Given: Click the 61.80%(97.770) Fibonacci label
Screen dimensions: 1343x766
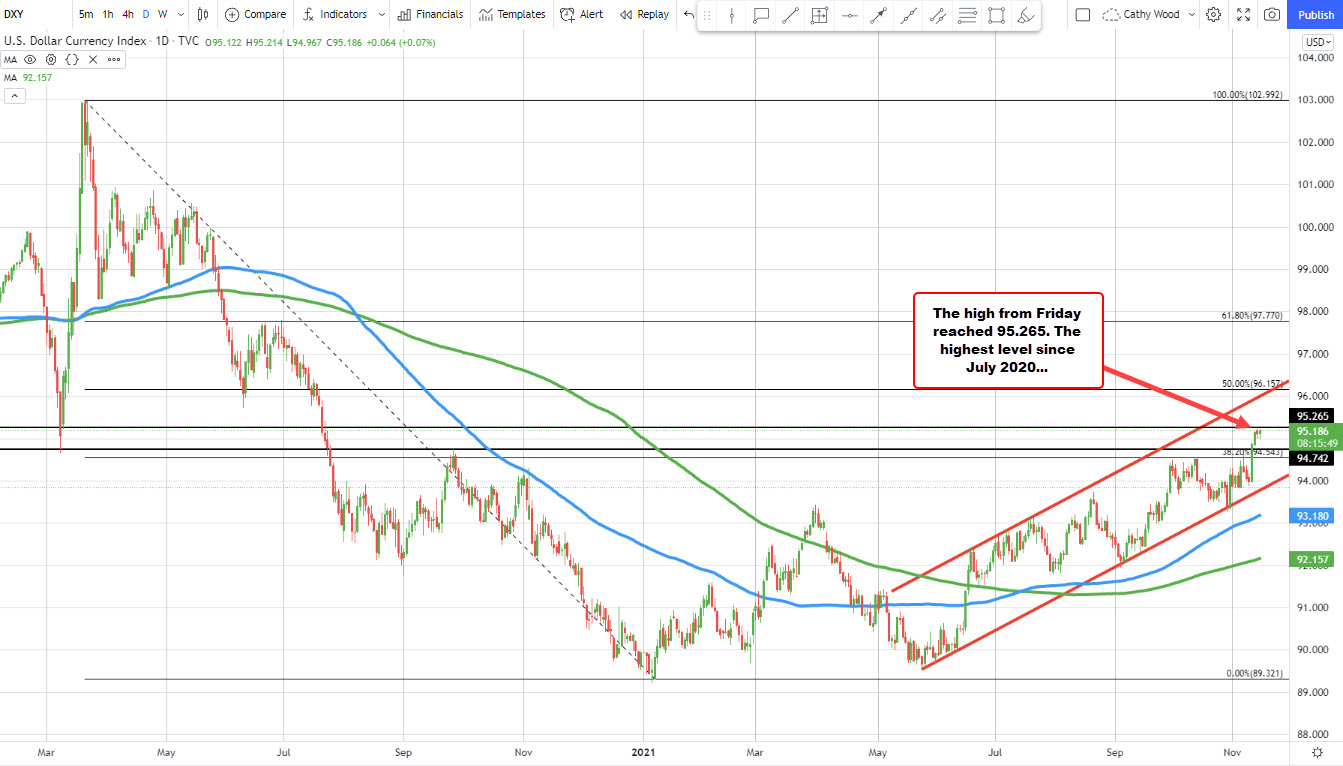Looking at the screenshot, I should point(1252,314).
